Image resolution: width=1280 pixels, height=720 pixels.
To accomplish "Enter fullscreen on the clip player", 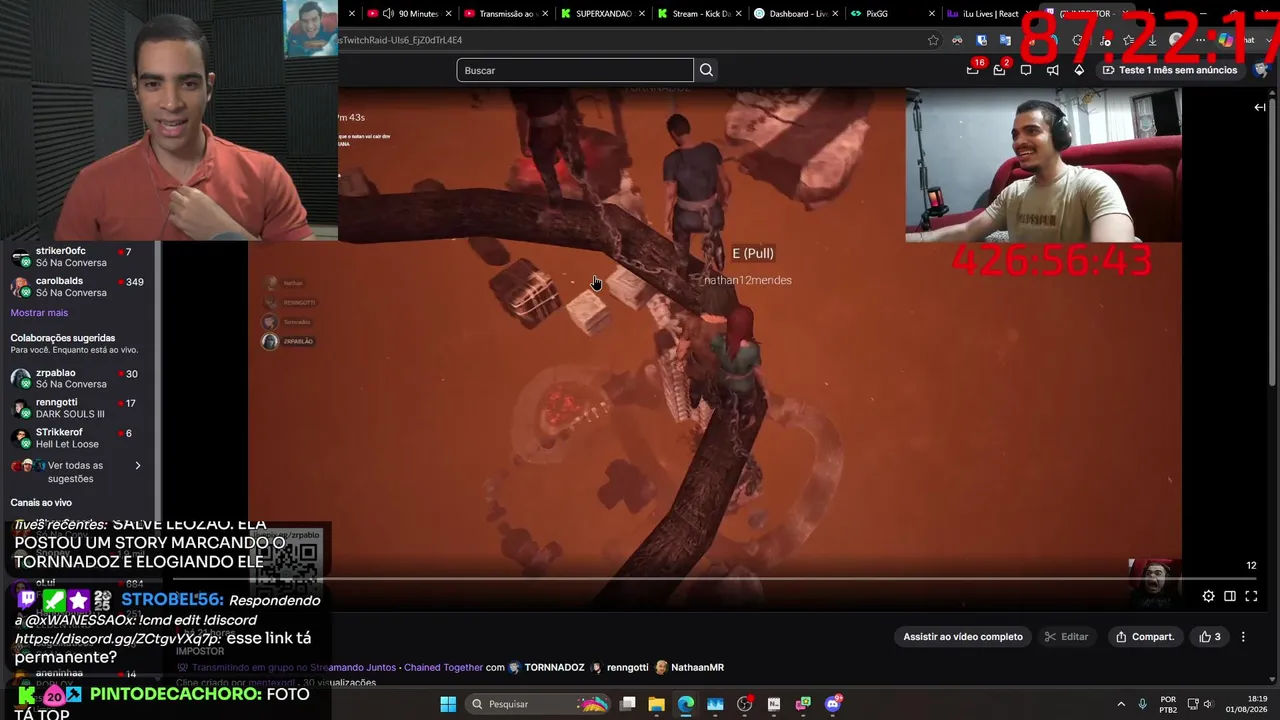I will [1251, 596].
